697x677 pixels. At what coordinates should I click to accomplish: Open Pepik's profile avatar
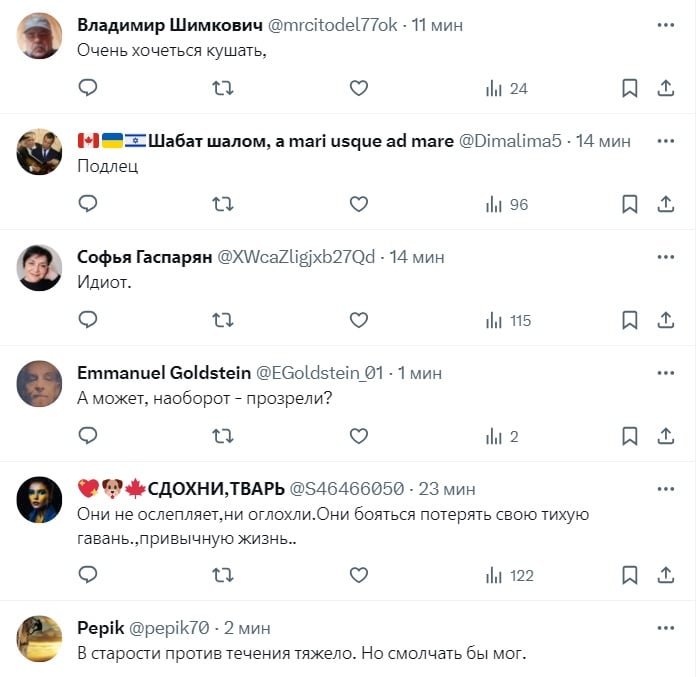[41, 639]
